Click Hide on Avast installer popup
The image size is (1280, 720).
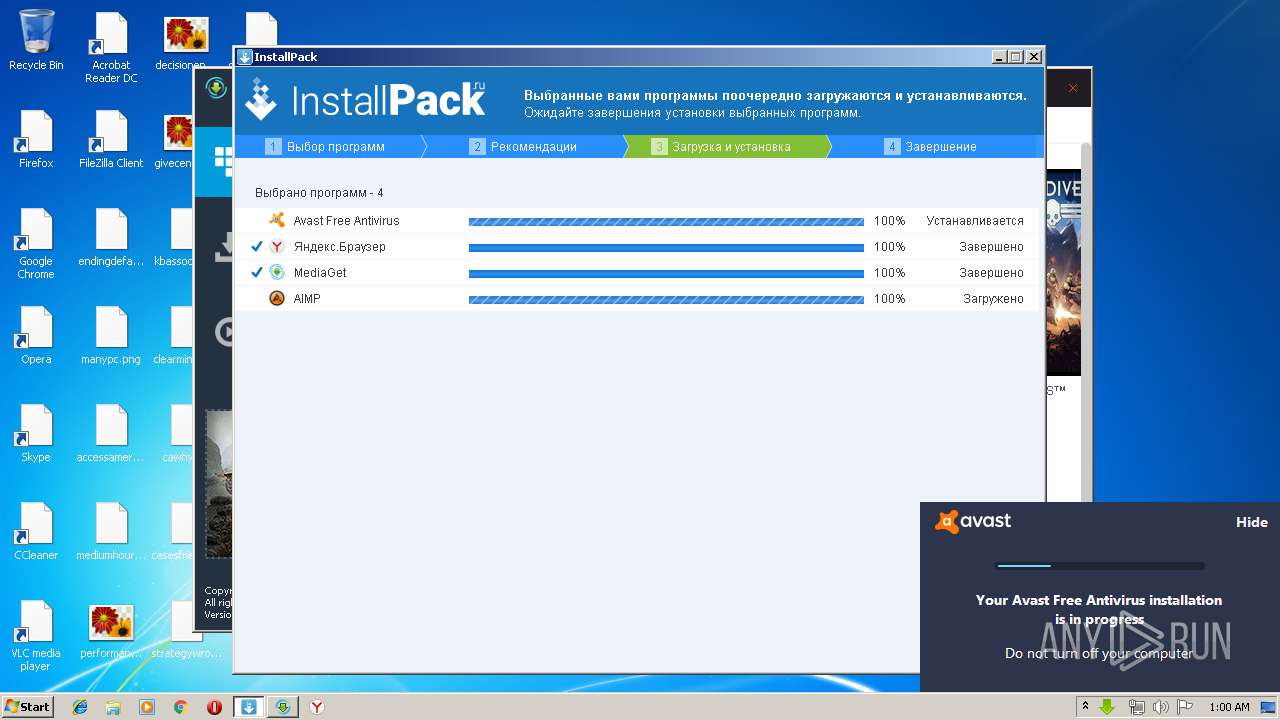click(1251, 522)
